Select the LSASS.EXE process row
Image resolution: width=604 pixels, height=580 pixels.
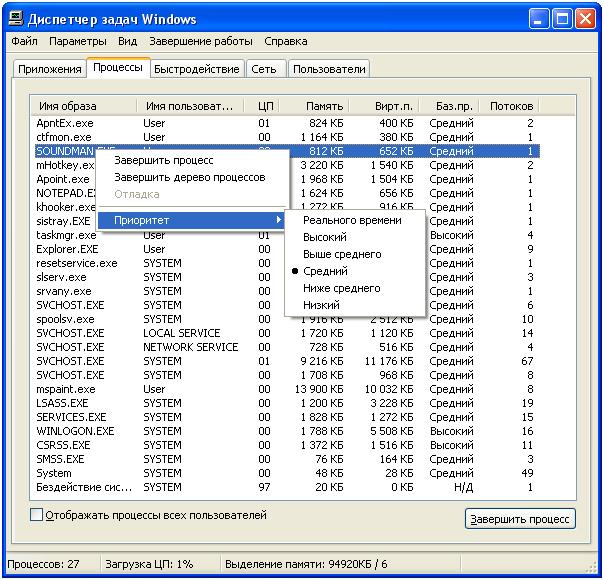[x=287, y=403]
